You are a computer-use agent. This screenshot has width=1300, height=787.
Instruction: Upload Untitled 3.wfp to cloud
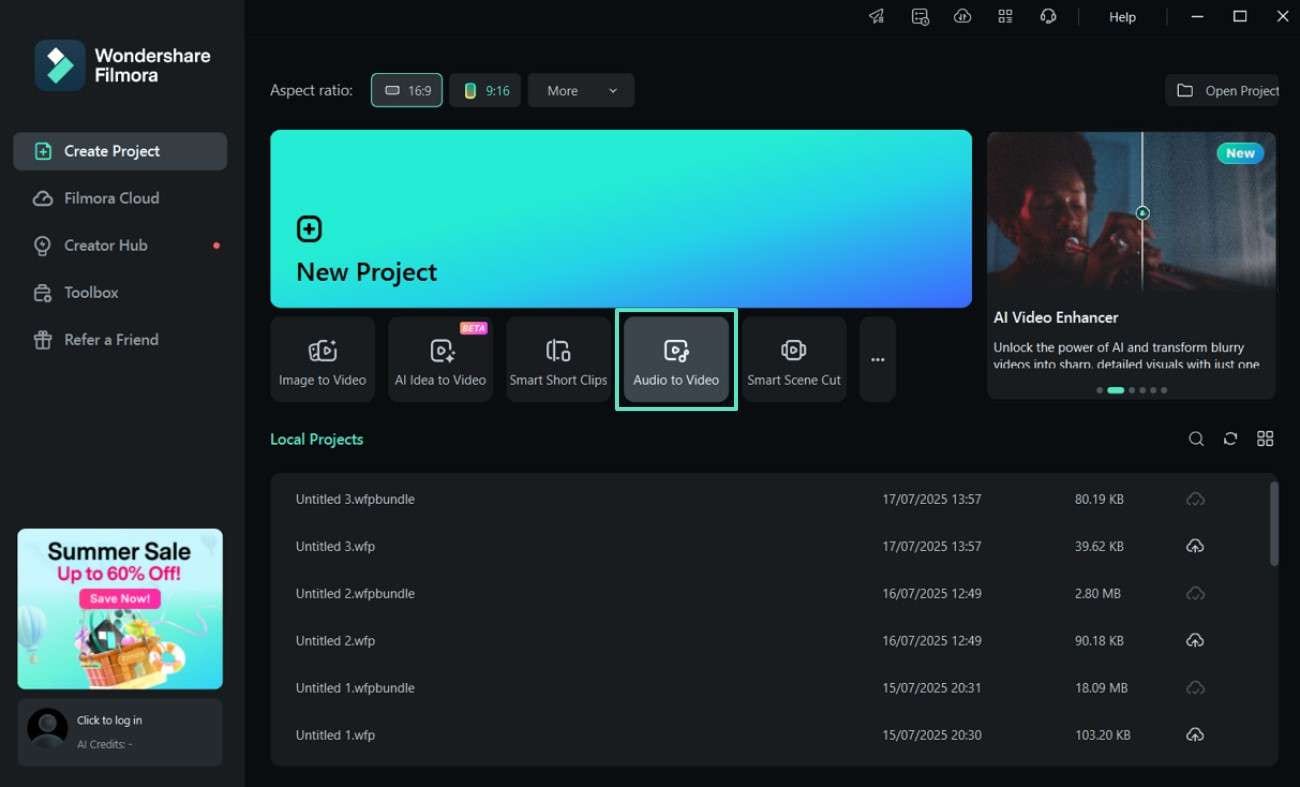[1195, 547]
